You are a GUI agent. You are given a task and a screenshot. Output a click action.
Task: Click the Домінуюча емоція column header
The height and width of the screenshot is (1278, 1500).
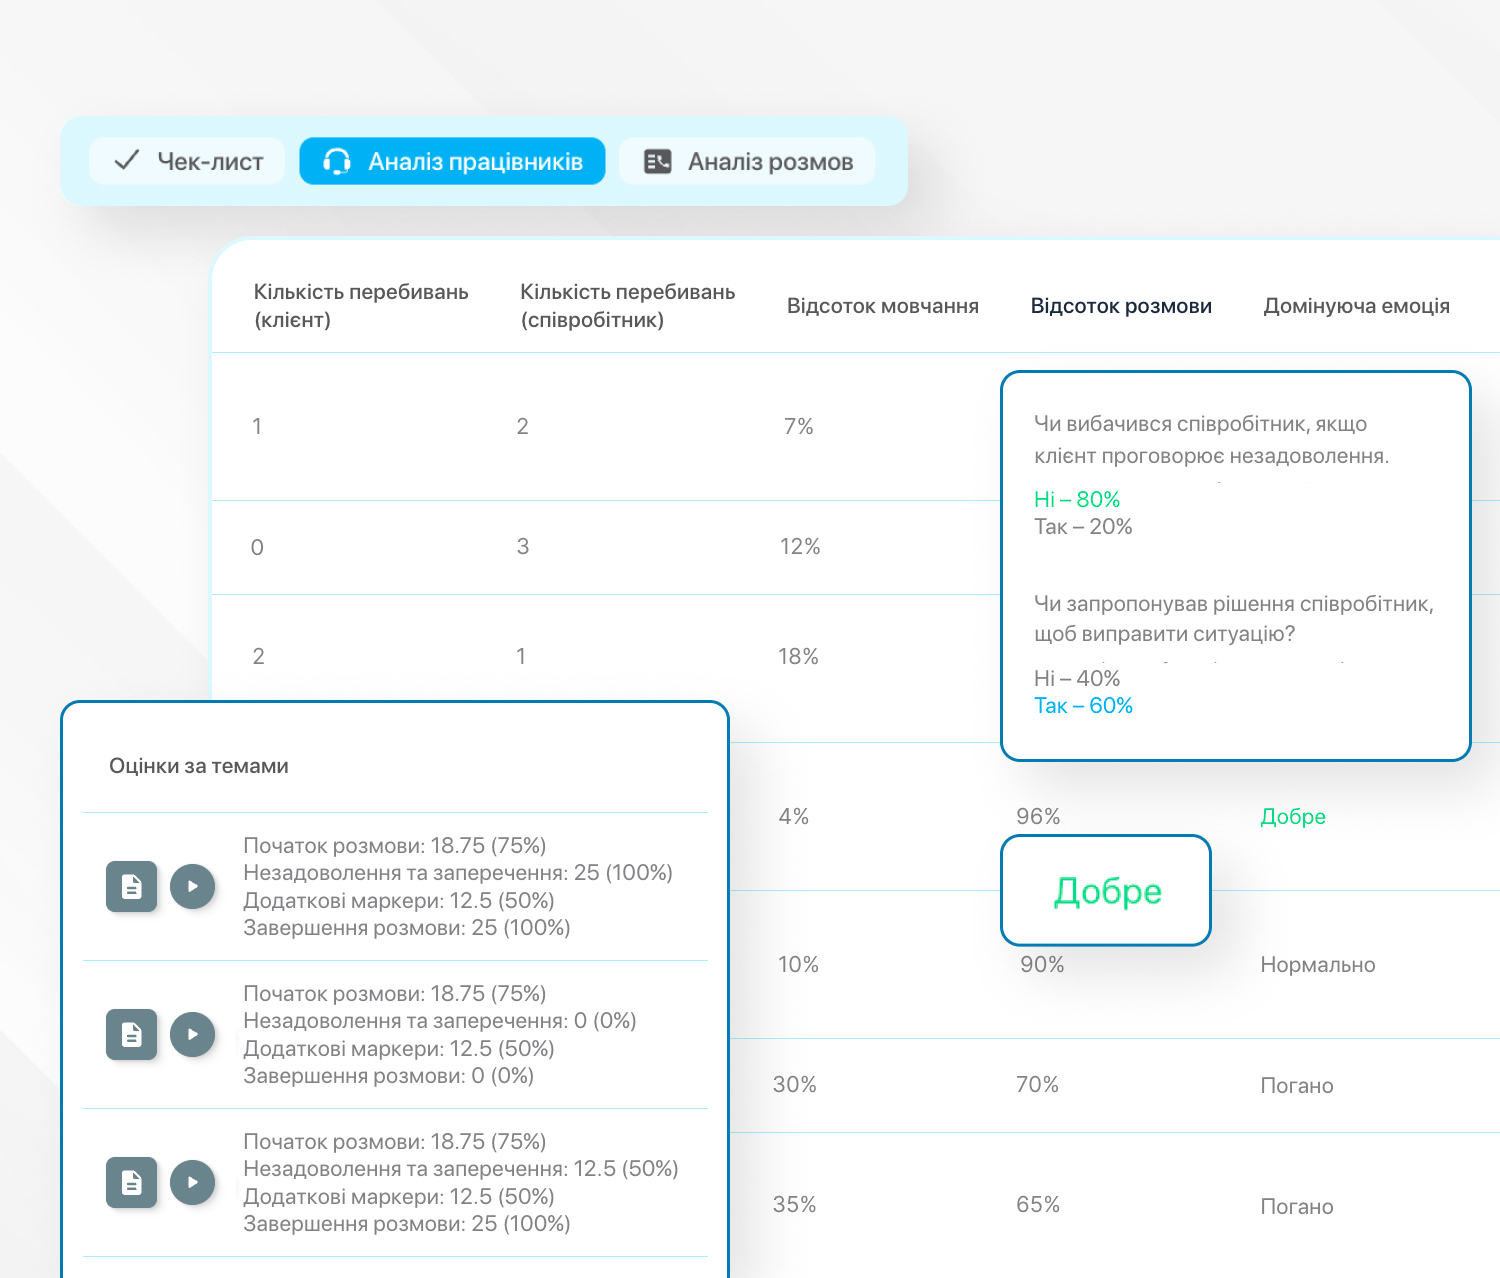1356,306
